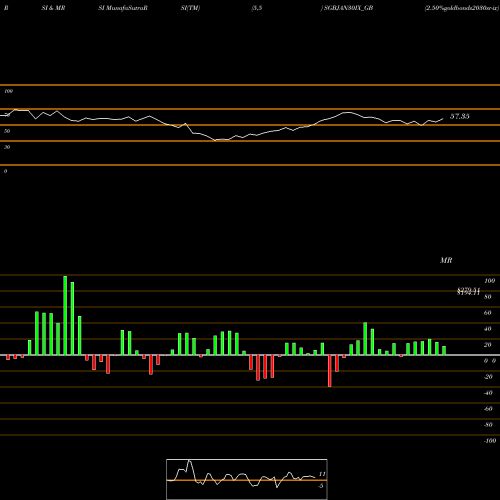
Task: Click the -60 label on the MR axis
Action: [x=488, y=409]
